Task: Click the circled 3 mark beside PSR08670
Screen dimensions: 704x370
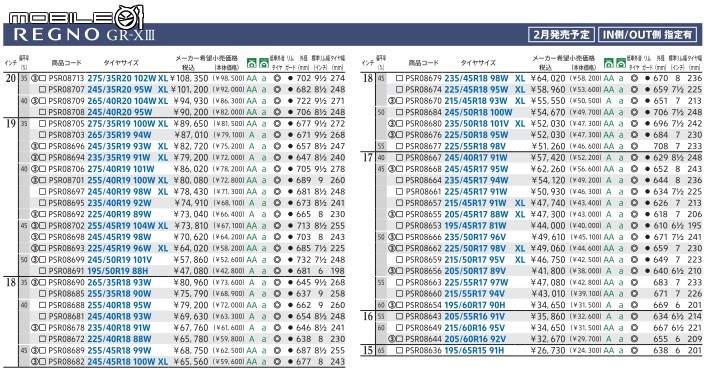Action: pos(391,101)
